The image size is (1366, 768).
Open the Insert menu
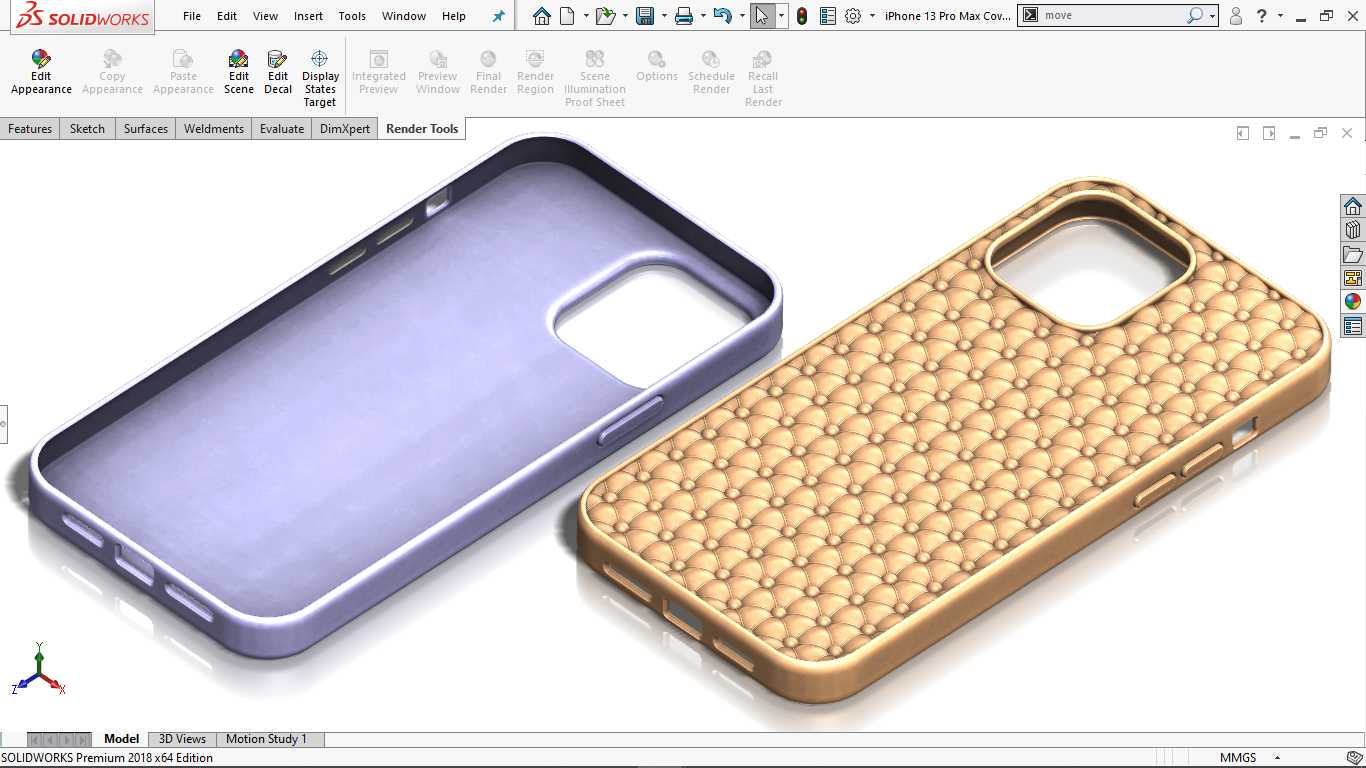pyautogui.click(x=308, y=16)
